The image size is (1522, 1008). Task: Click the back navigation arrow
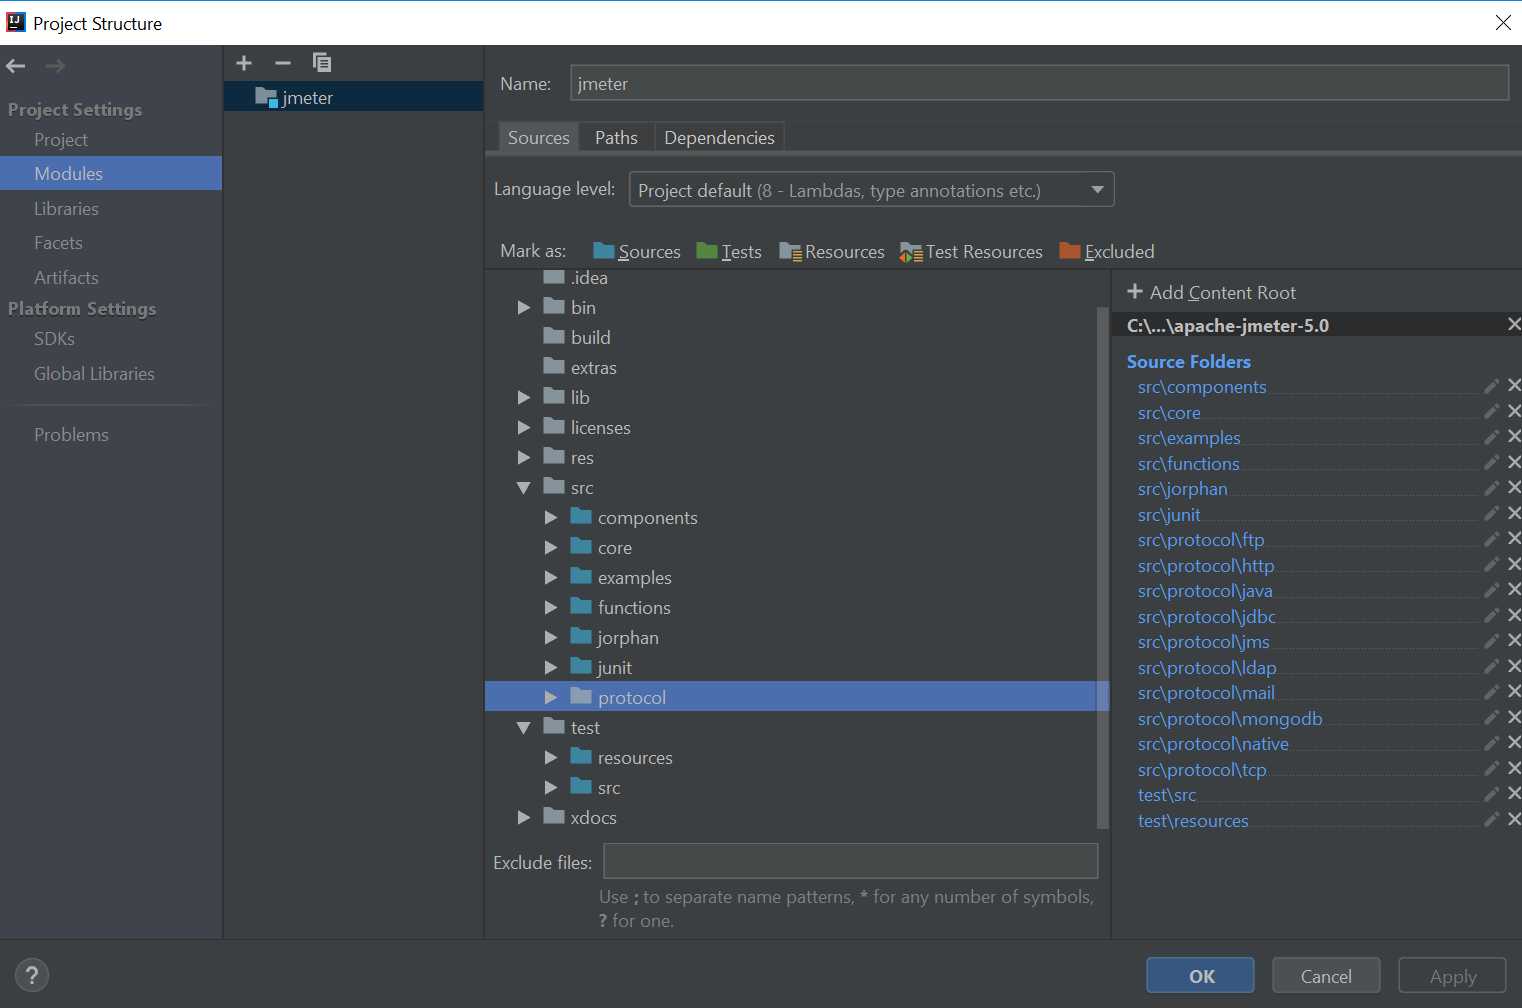tap(16, 66)
